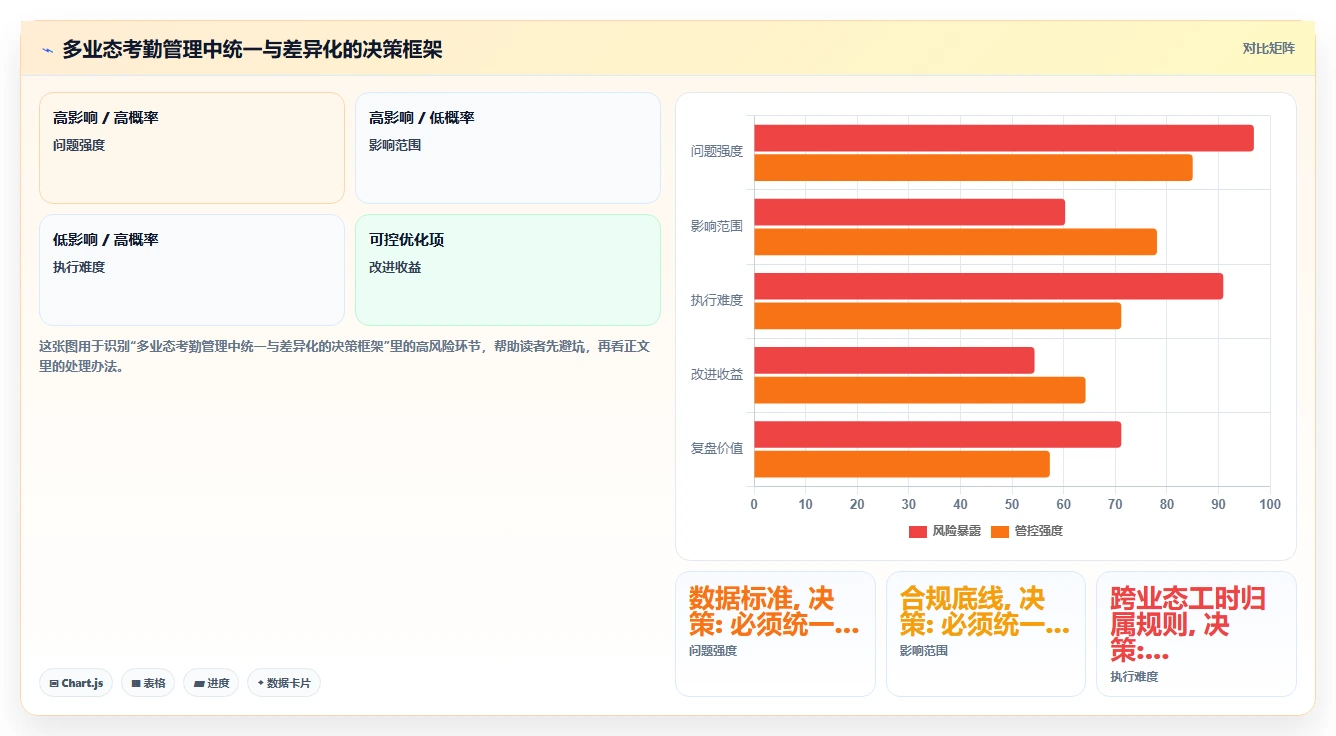The image size is (1336, 736).
Task: Open the 数据标准 decision data card
Action: (775, 633)
